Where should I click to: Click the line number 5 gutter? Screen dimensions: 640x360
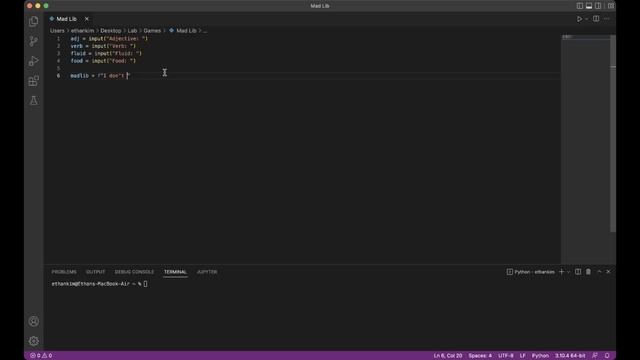pos(58,68)
